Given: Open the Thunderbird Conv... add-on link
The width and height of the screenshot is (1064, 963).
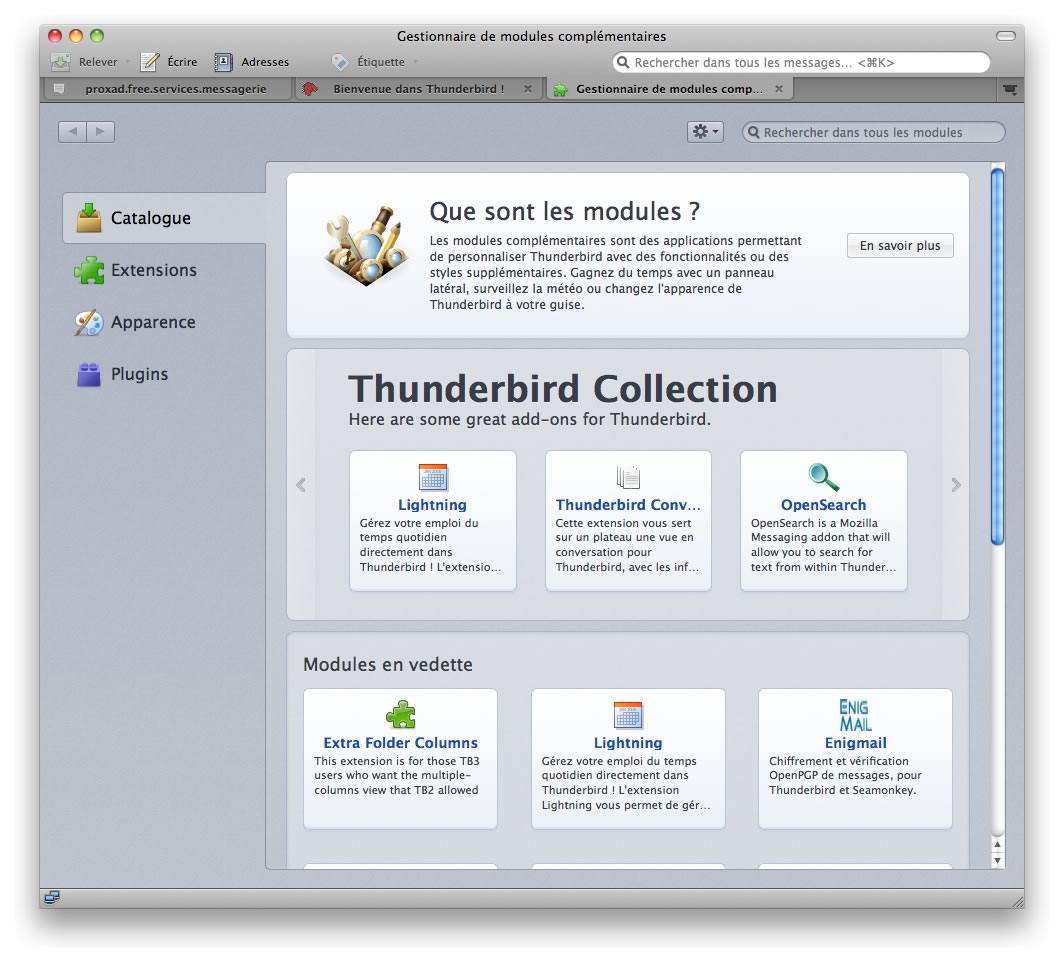Looking at the screenshot, I should (628, 505).
